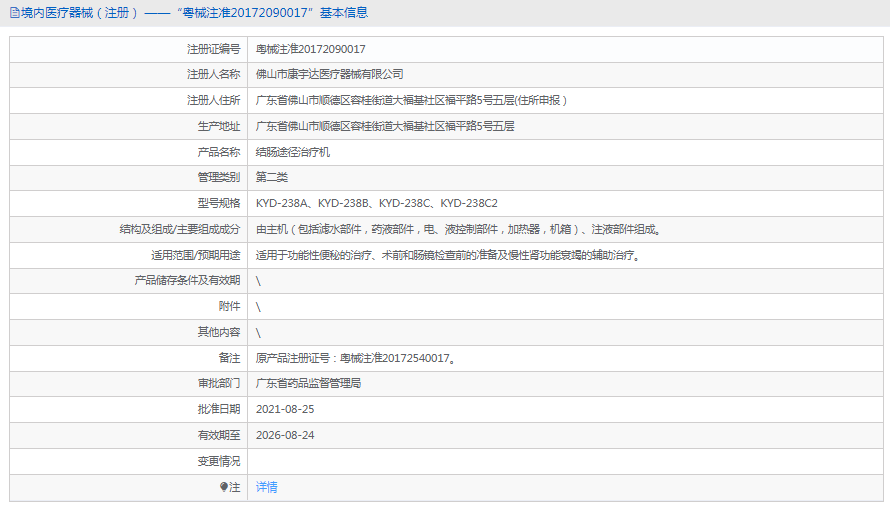Click the 变更情况 label
This screenshot has height=508, width=890.
219,461
